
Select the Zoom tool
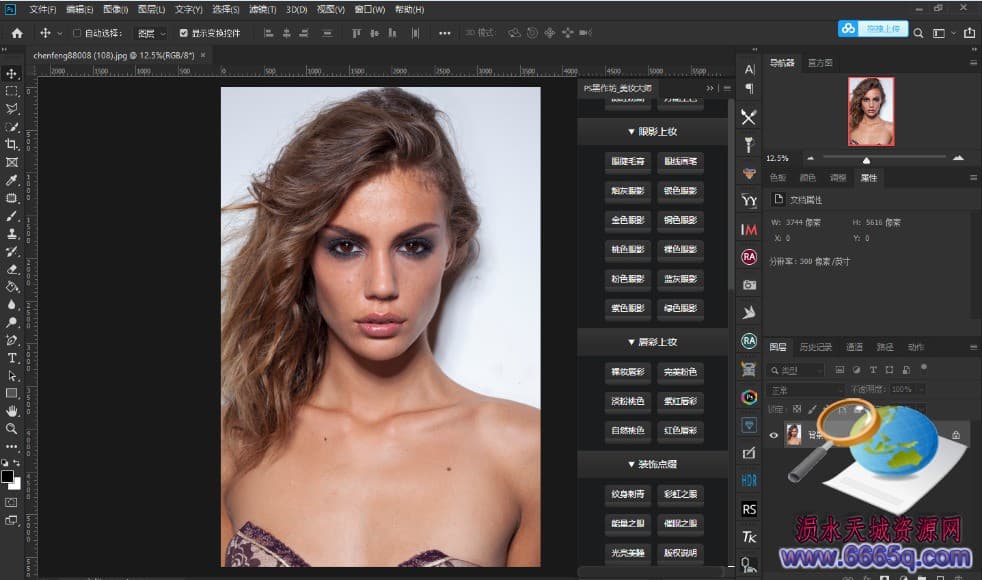click(12, 429)
